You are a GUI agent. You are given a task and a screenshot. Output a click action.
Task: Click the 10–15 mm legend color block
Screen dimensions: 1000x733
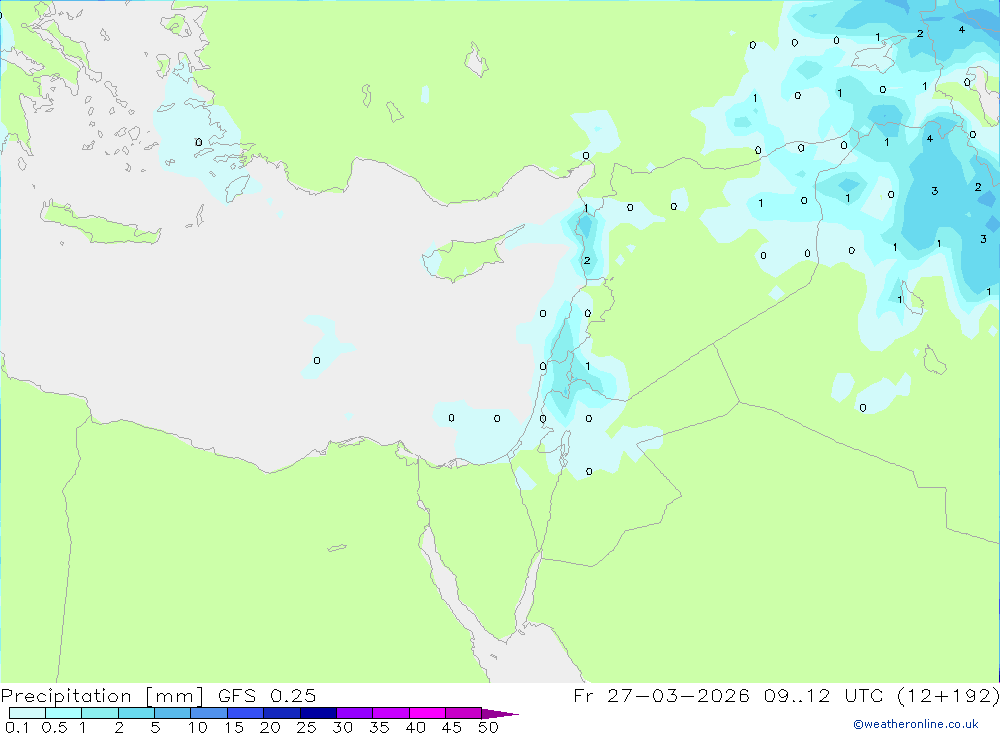tap(209, 713)
